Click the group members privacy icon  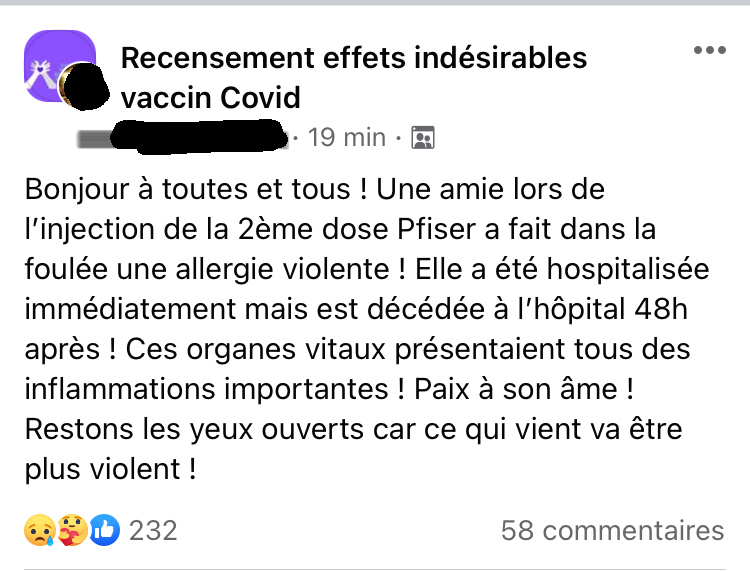pos(423,138)
